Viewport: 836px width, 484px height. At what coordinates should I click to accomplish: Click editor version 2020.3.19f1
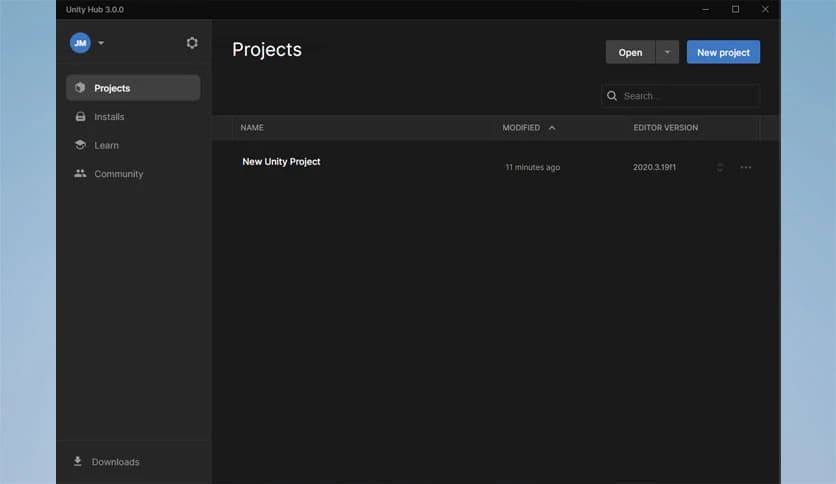(654, 167)
